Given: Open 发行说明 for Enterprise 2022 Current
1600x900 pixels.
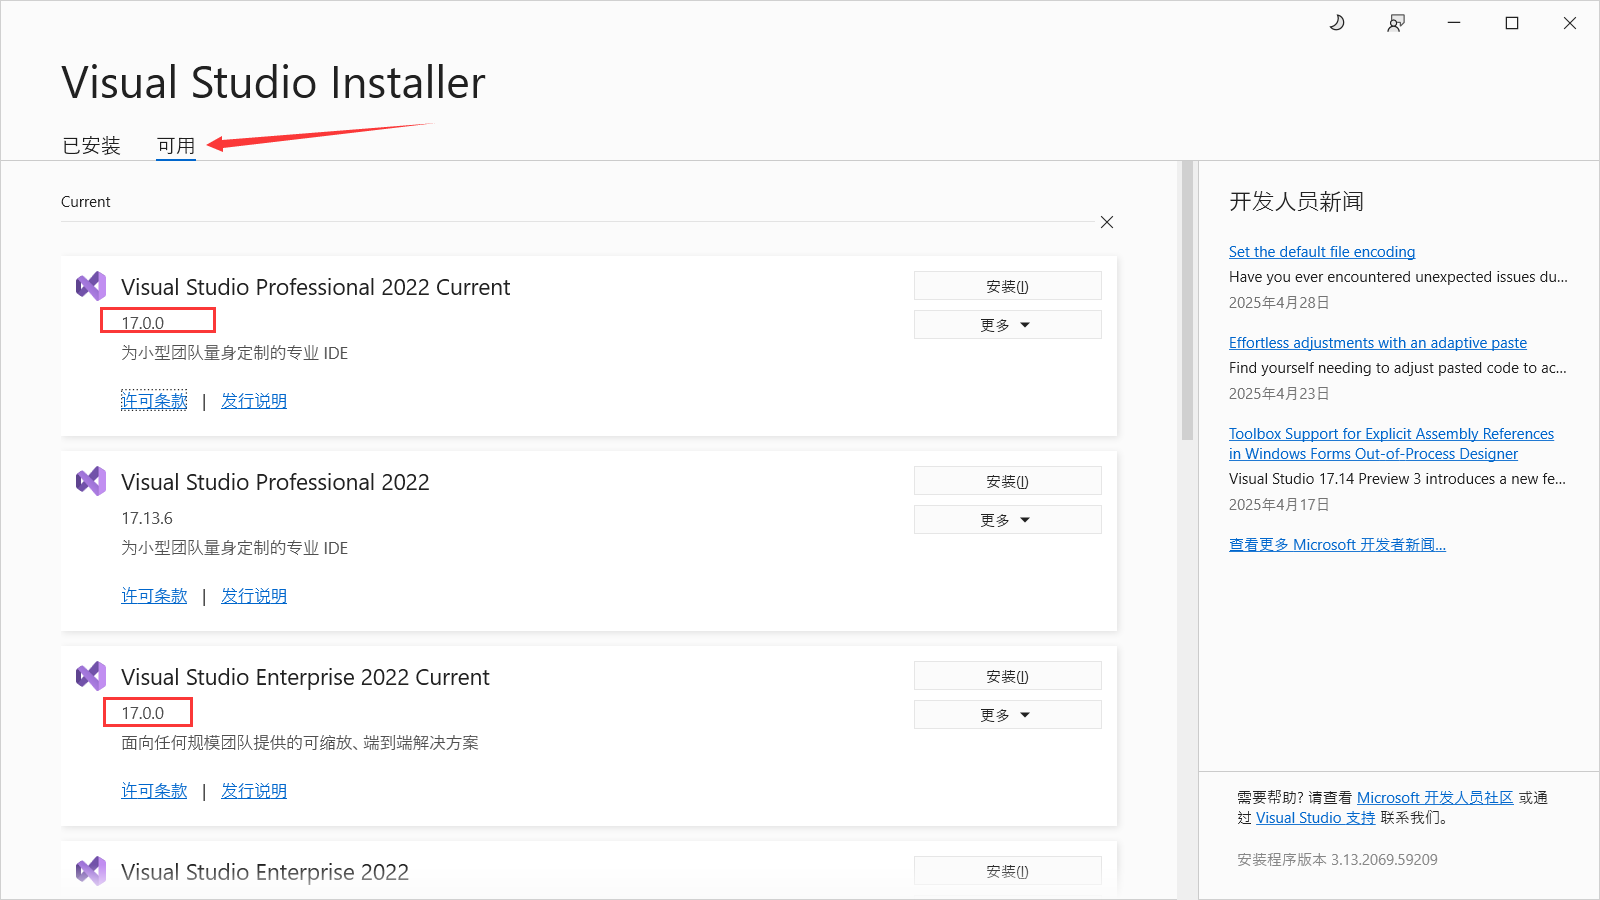Looking at the screenshot, I should coord(254,790).
